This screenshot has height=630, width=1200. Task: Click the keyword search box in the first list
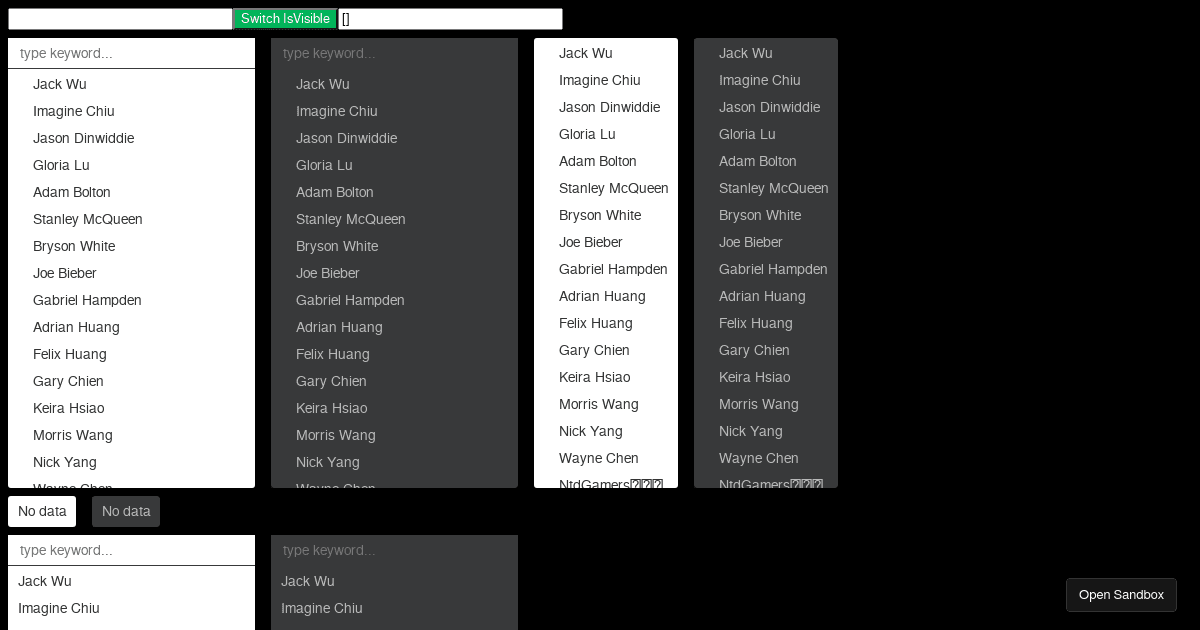click(130, 52)
